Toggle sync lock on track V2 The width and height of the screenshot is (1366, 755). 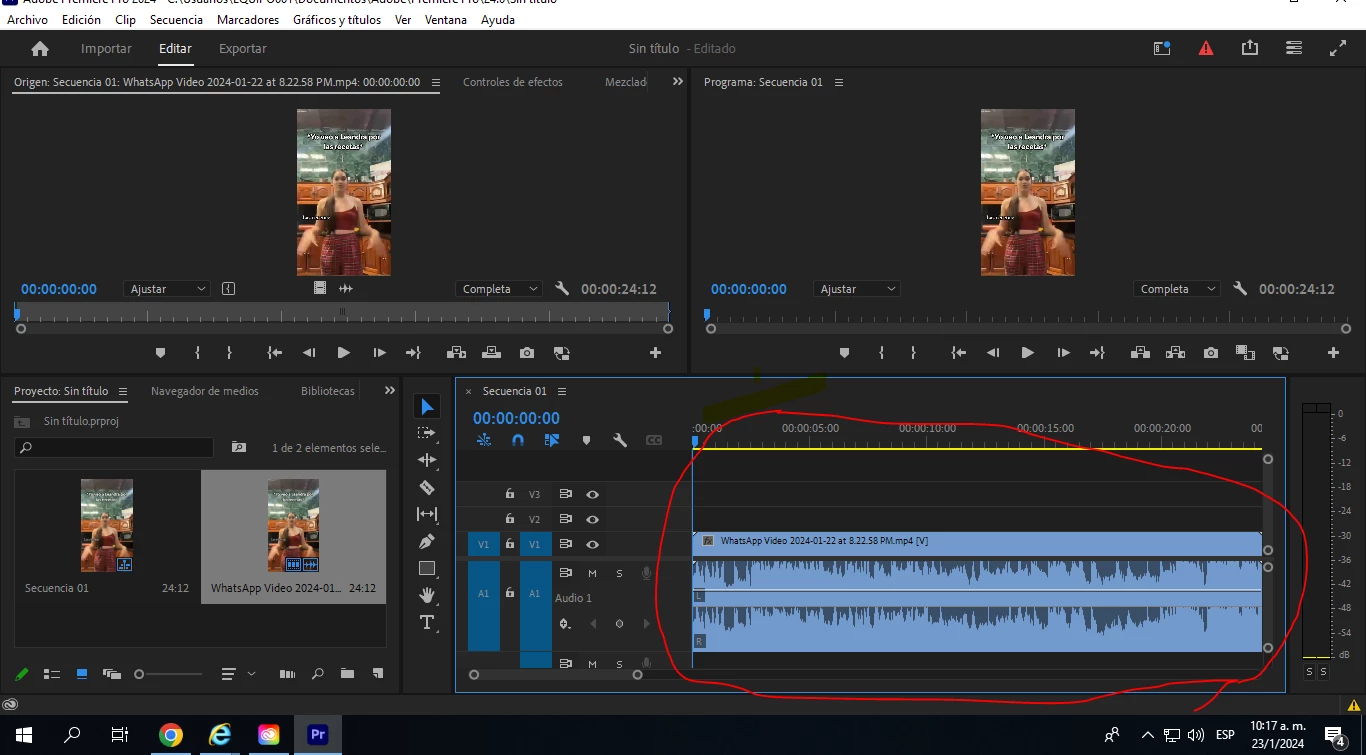tap(565, 519)
